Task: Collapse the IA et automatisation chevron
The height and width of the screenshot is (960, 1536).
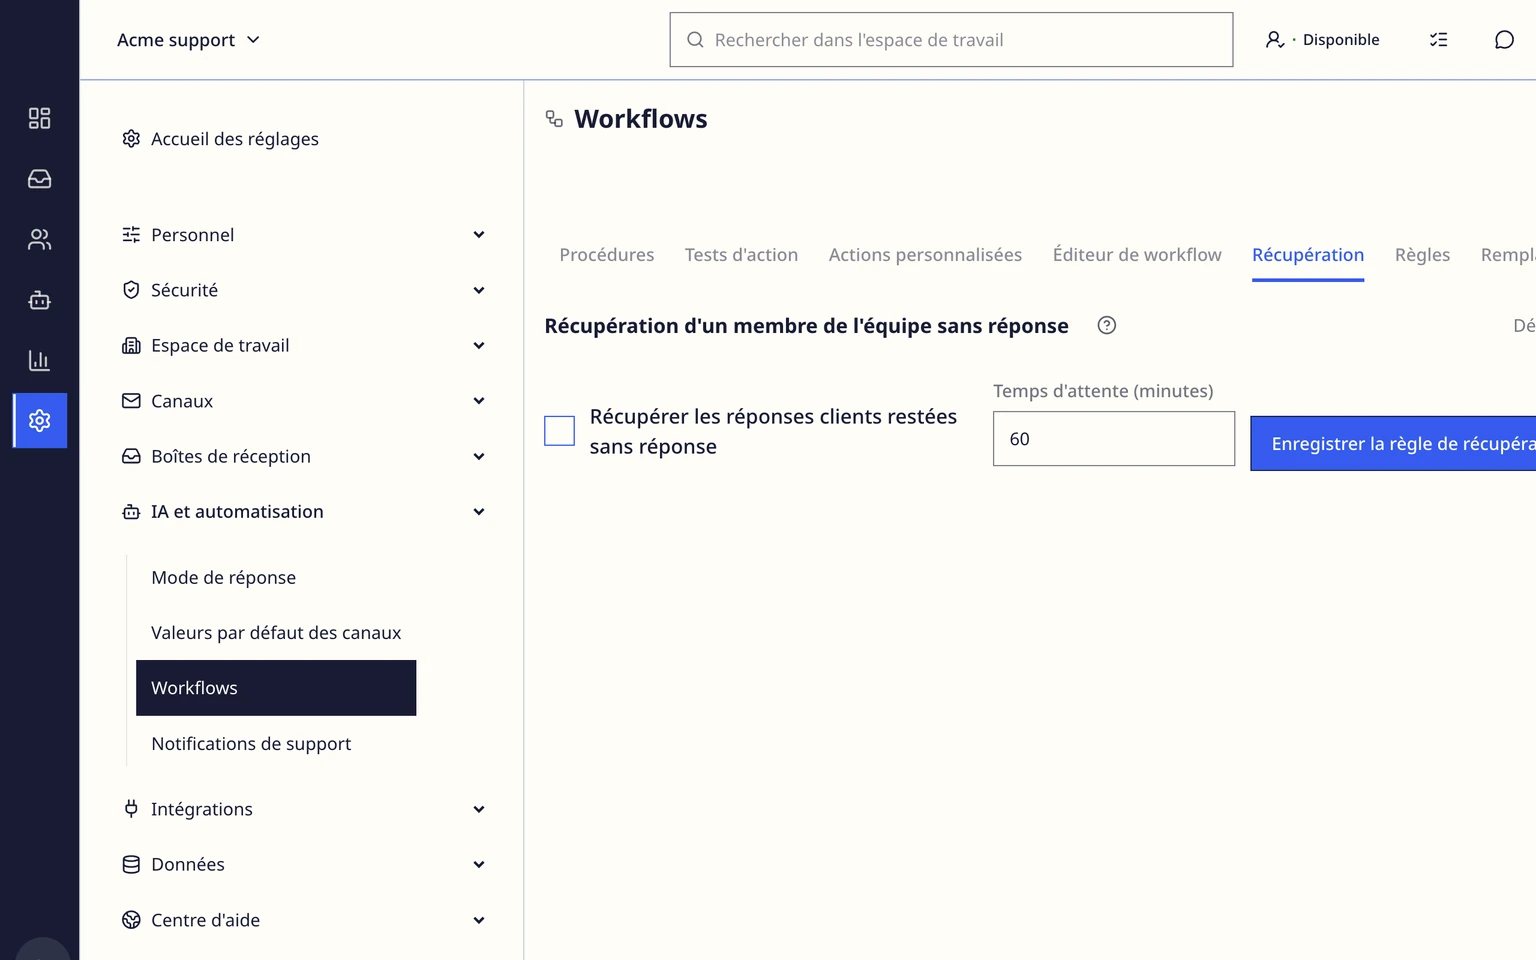Action: (x=479, y=511)
